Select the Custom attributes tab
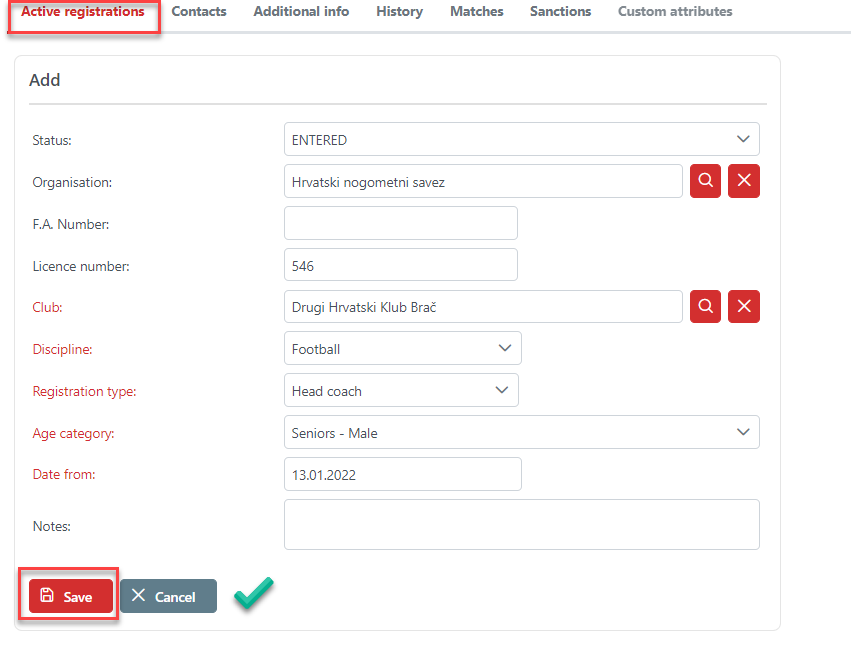The height and width of the screenshot is (647, 851). (x=674, y=12)
